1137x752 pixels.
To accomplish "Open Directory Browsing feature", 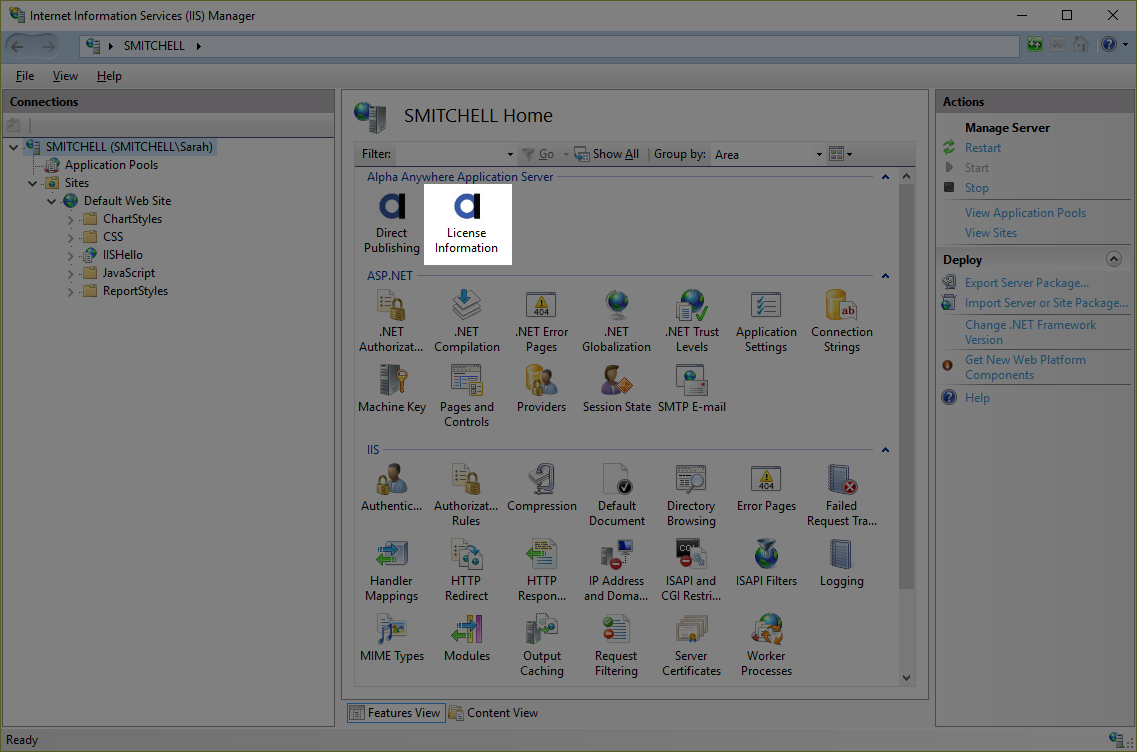I will pos(691,495).
